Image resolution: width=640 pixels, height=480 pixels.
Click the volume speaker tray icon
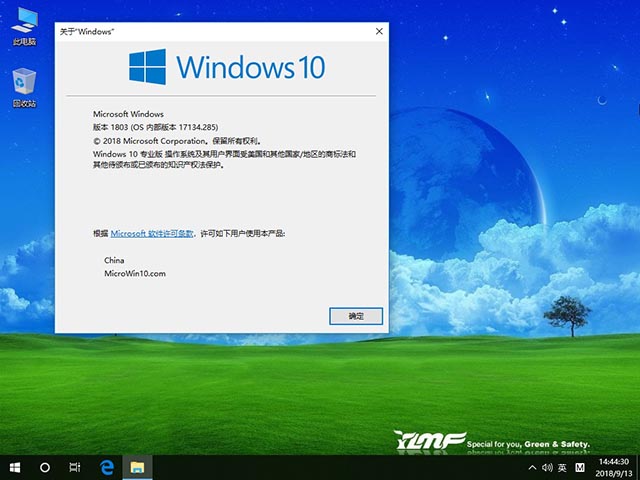[547, 467]
